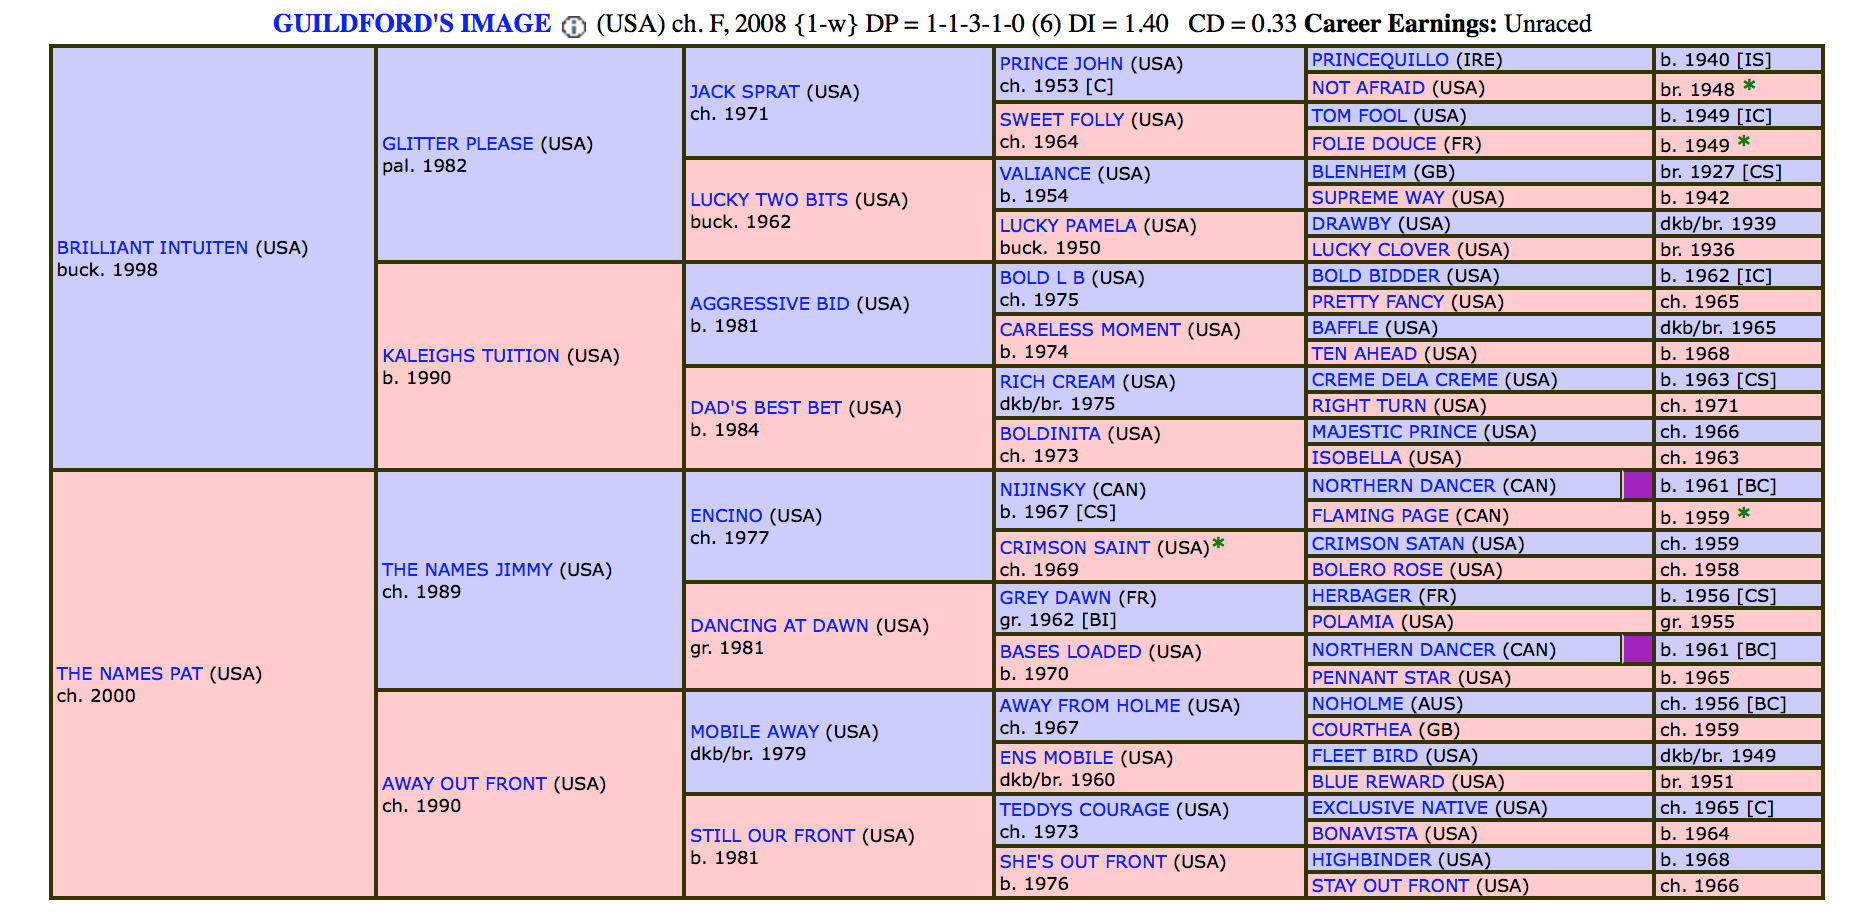Click the info icon beside Guildford's Image title

573,27
